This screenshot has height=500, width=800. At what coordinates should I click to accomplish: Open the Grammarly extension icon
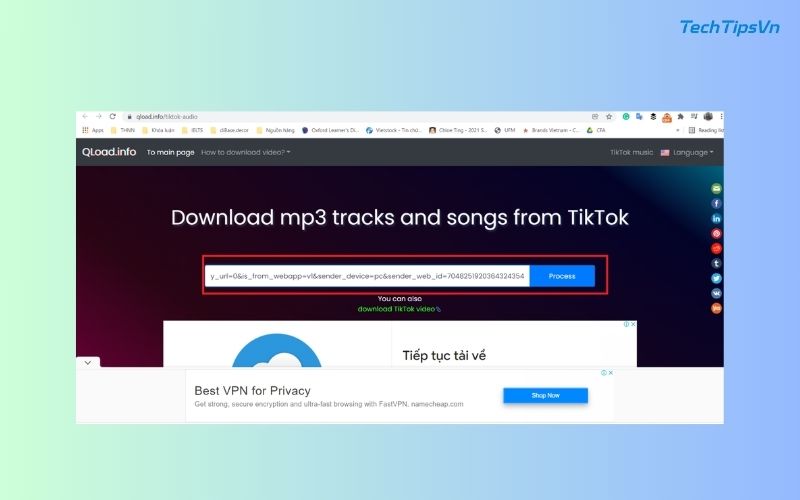point(626,116)
